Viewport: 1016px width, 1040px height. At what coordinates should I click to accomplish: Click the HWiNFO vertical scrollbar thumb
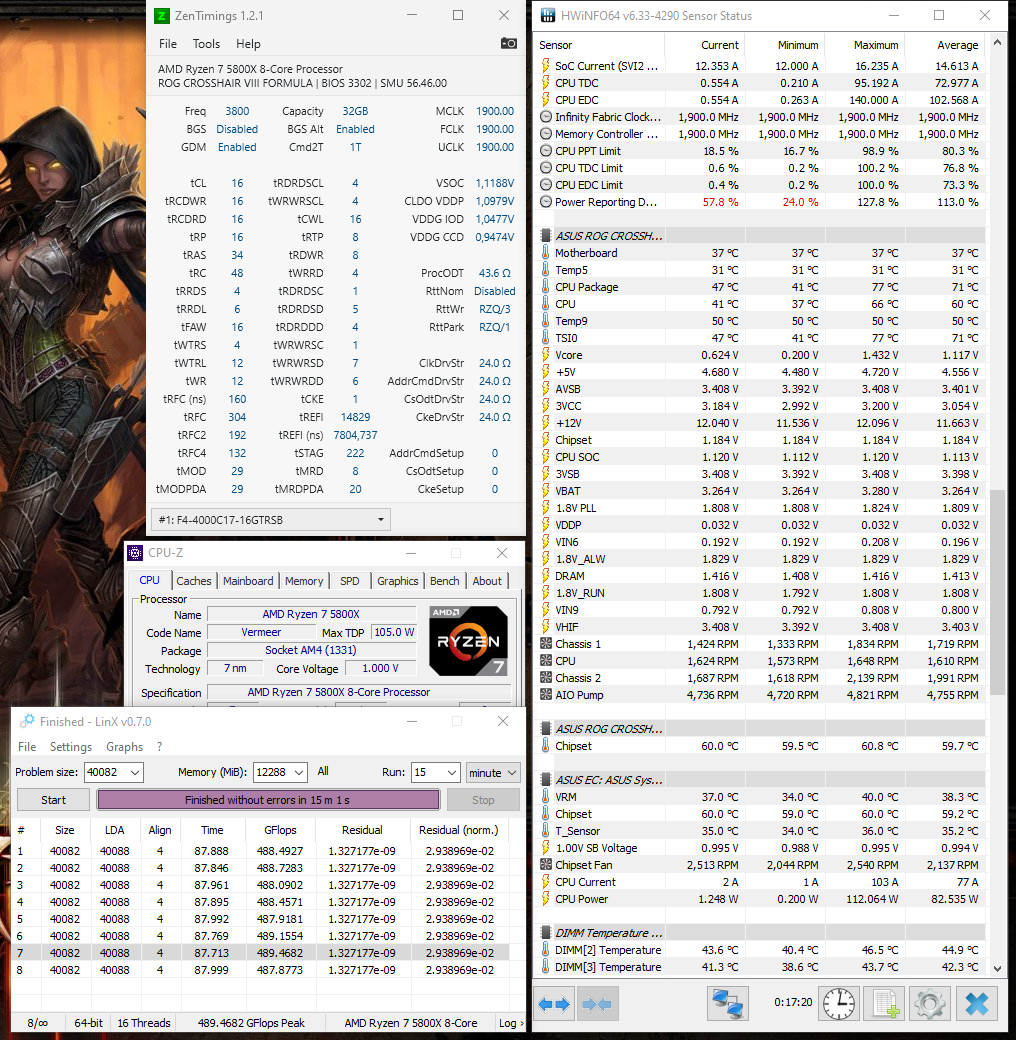coord(997,592)
